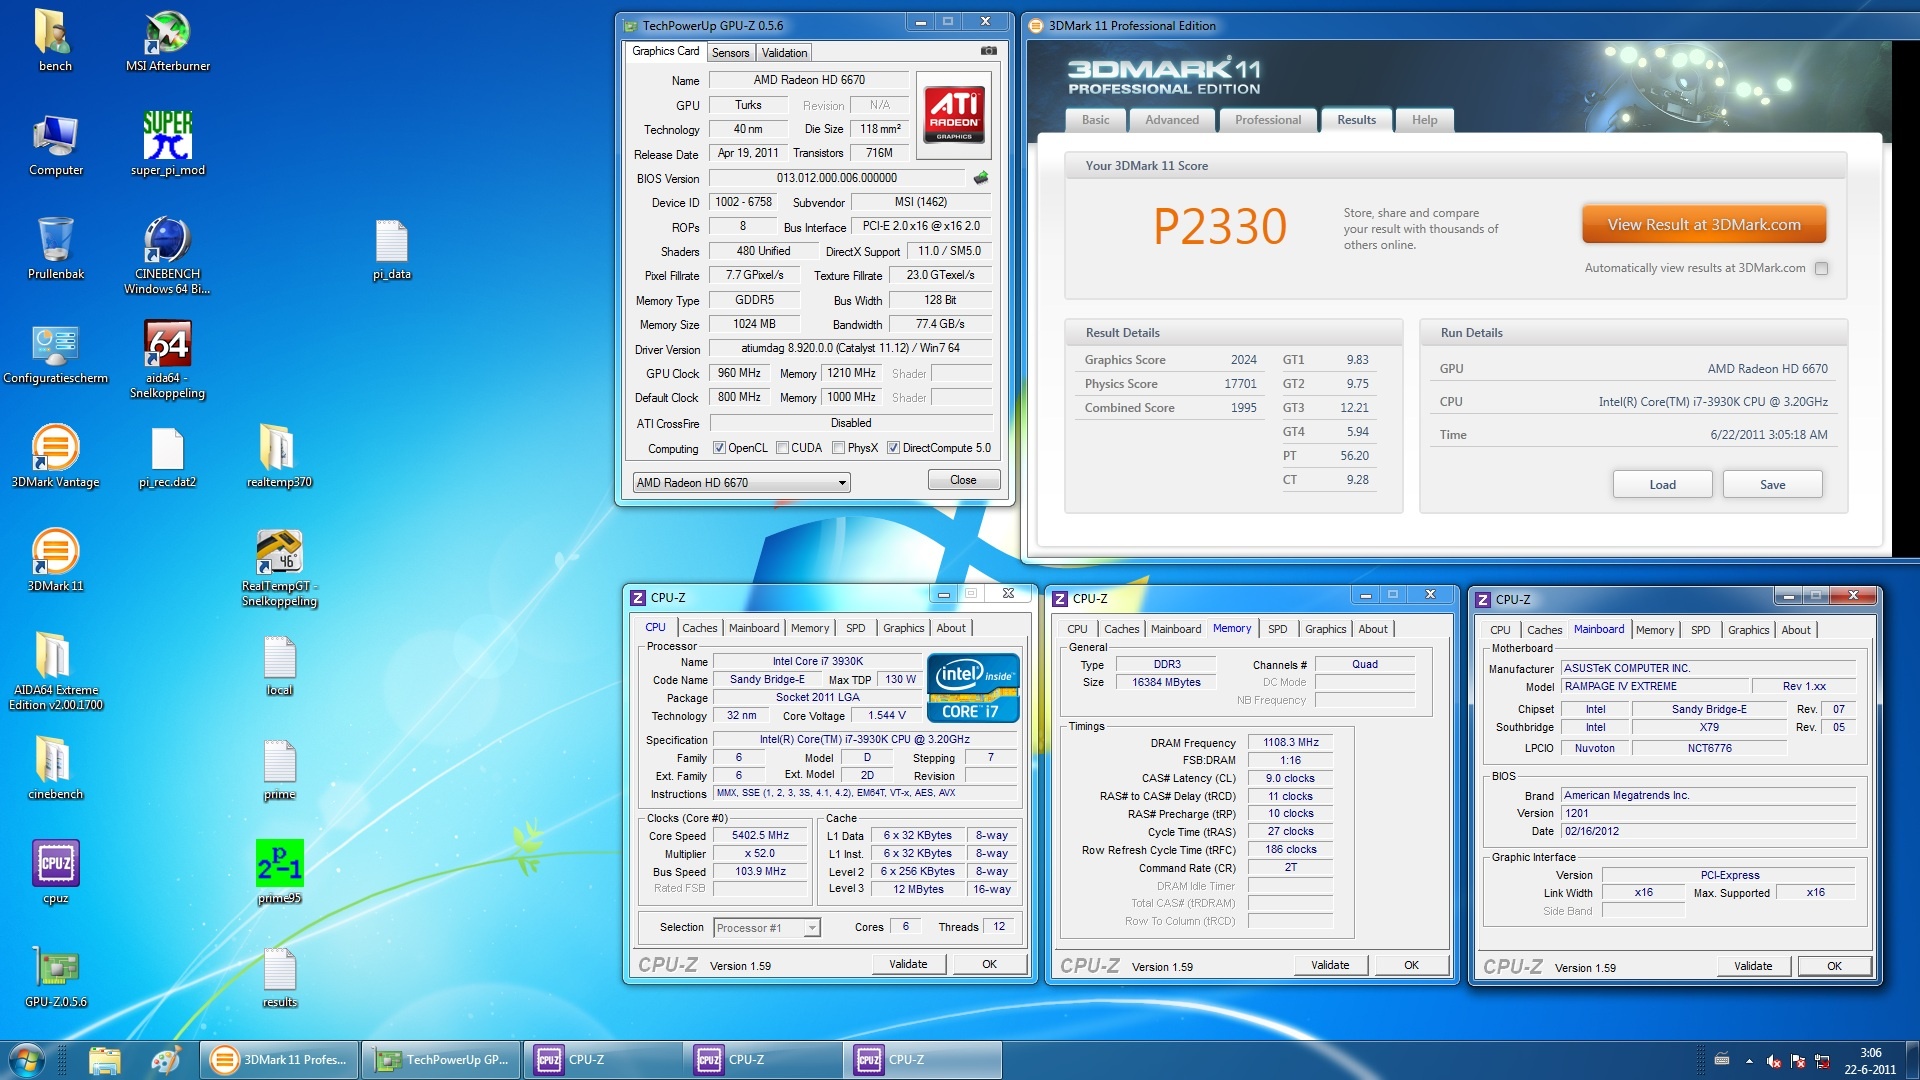Launch 3DMark Vantage desktop shortcut

(55, 456)
